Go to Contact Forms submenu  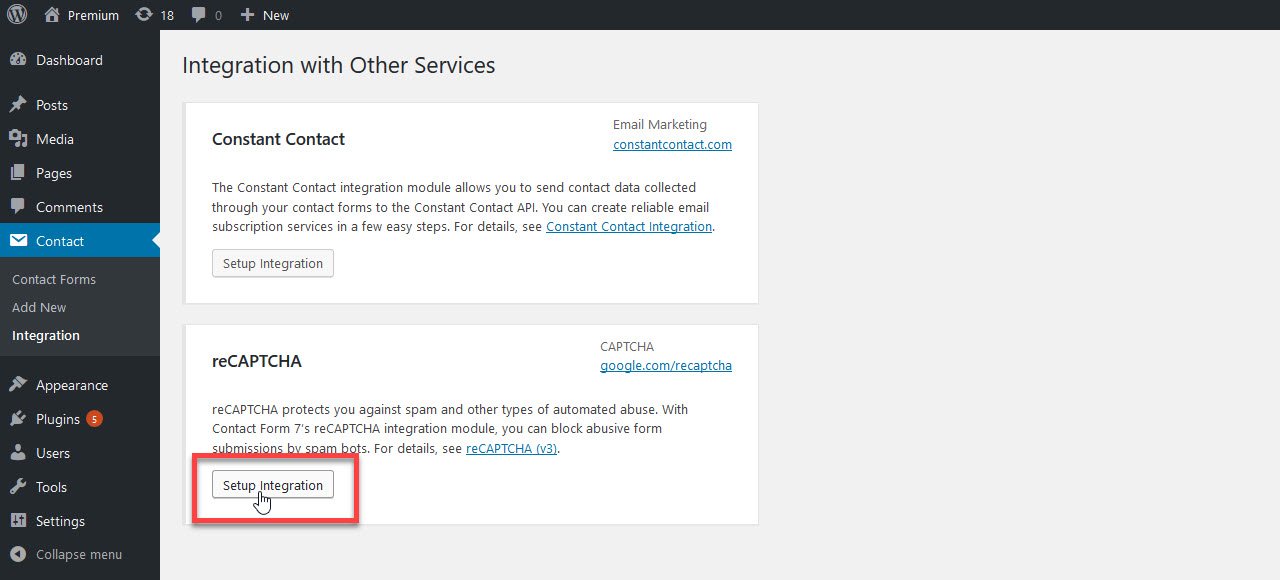[x=54, y=279]
